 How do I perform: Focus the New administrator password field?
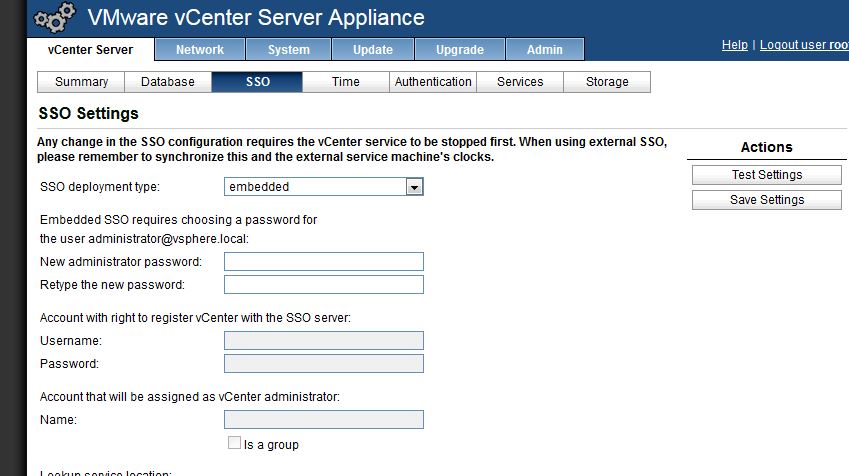324,262
